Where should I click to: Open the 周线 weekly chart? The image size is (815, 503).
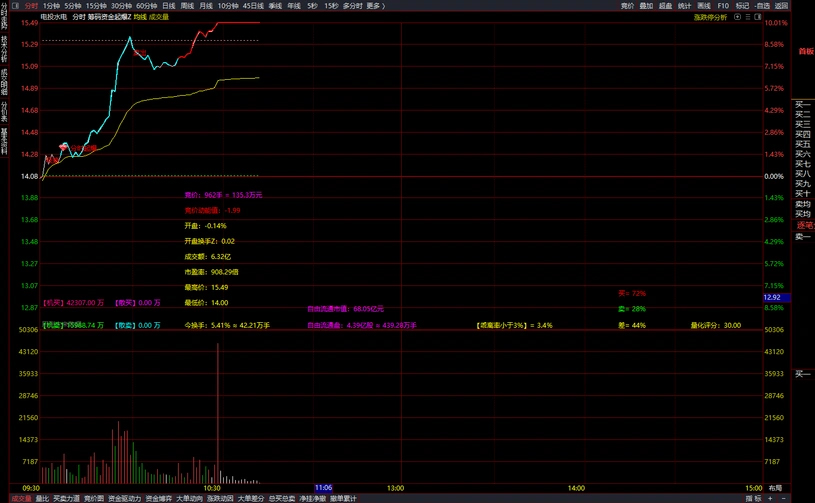click(187, 6)
